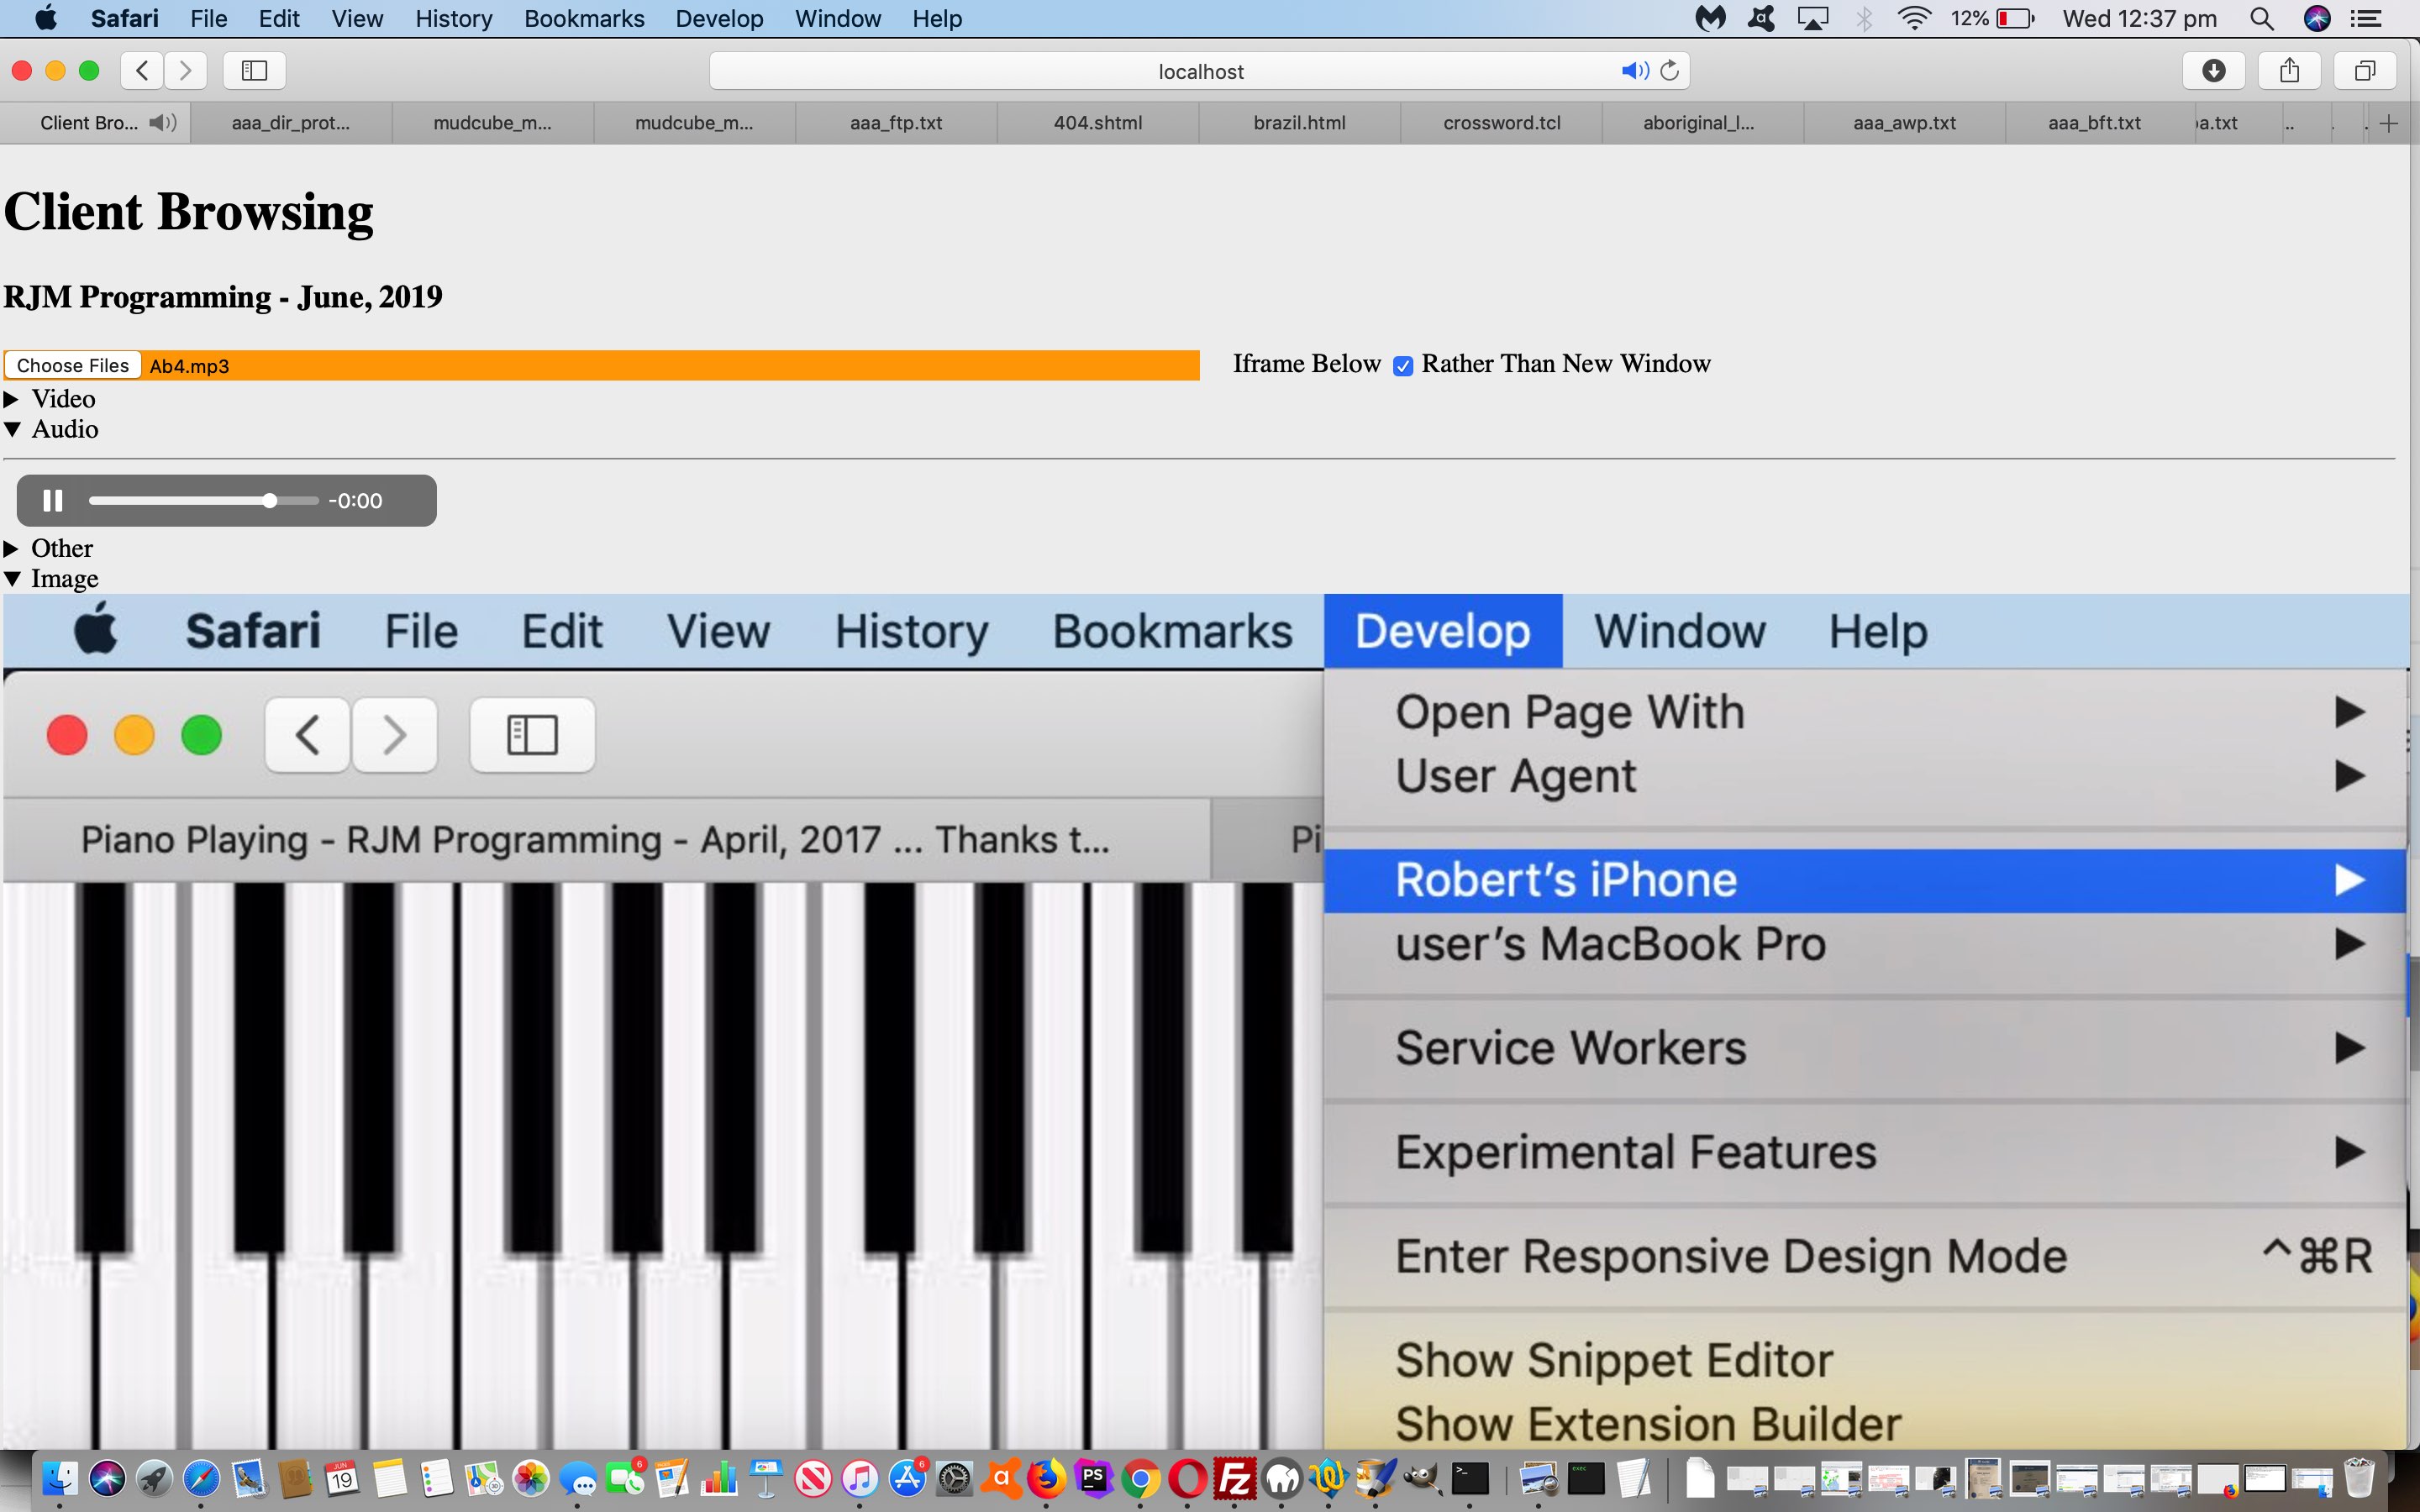2420x1512 pixels.
Task: Toggle the Iframe Rather Than New Window checkbox
Action: 1404,364
